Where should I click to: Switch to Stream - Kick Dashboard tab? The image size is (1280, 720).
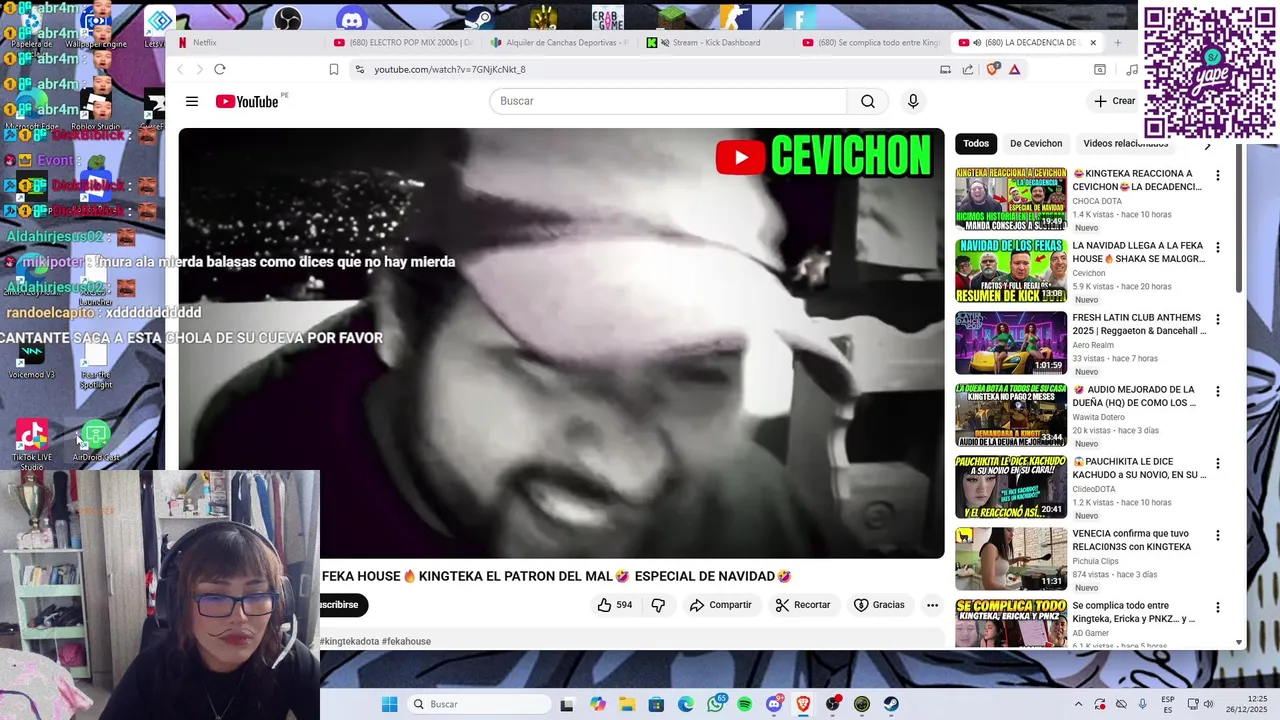click(716, 43)
